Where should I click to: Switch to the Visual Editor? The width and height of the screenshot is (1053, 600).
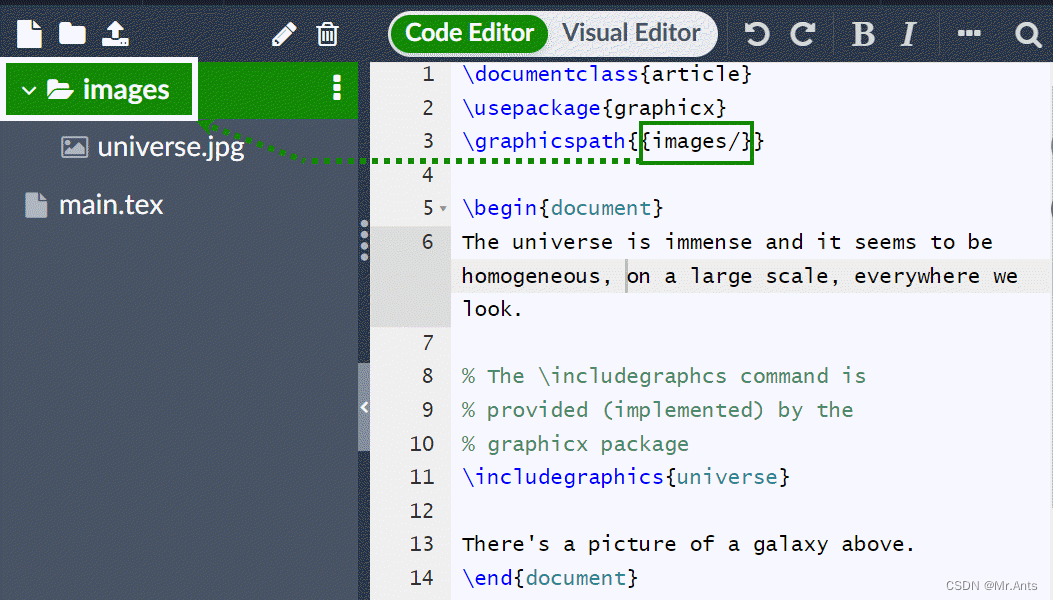[x=630, y=33]
